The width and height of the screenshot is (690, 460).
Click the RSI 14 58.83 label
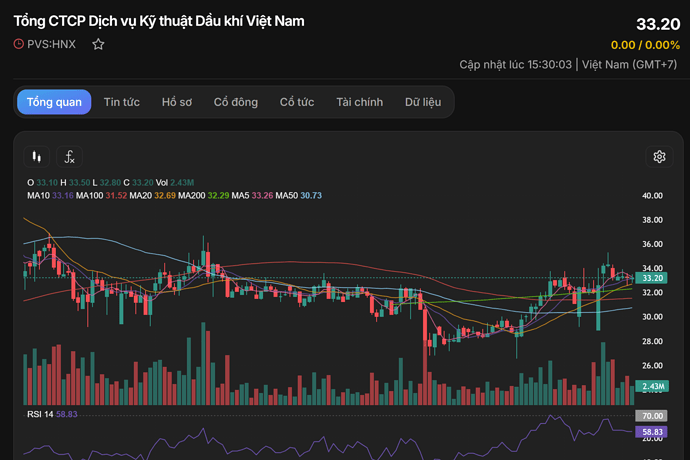pos(52,414)
